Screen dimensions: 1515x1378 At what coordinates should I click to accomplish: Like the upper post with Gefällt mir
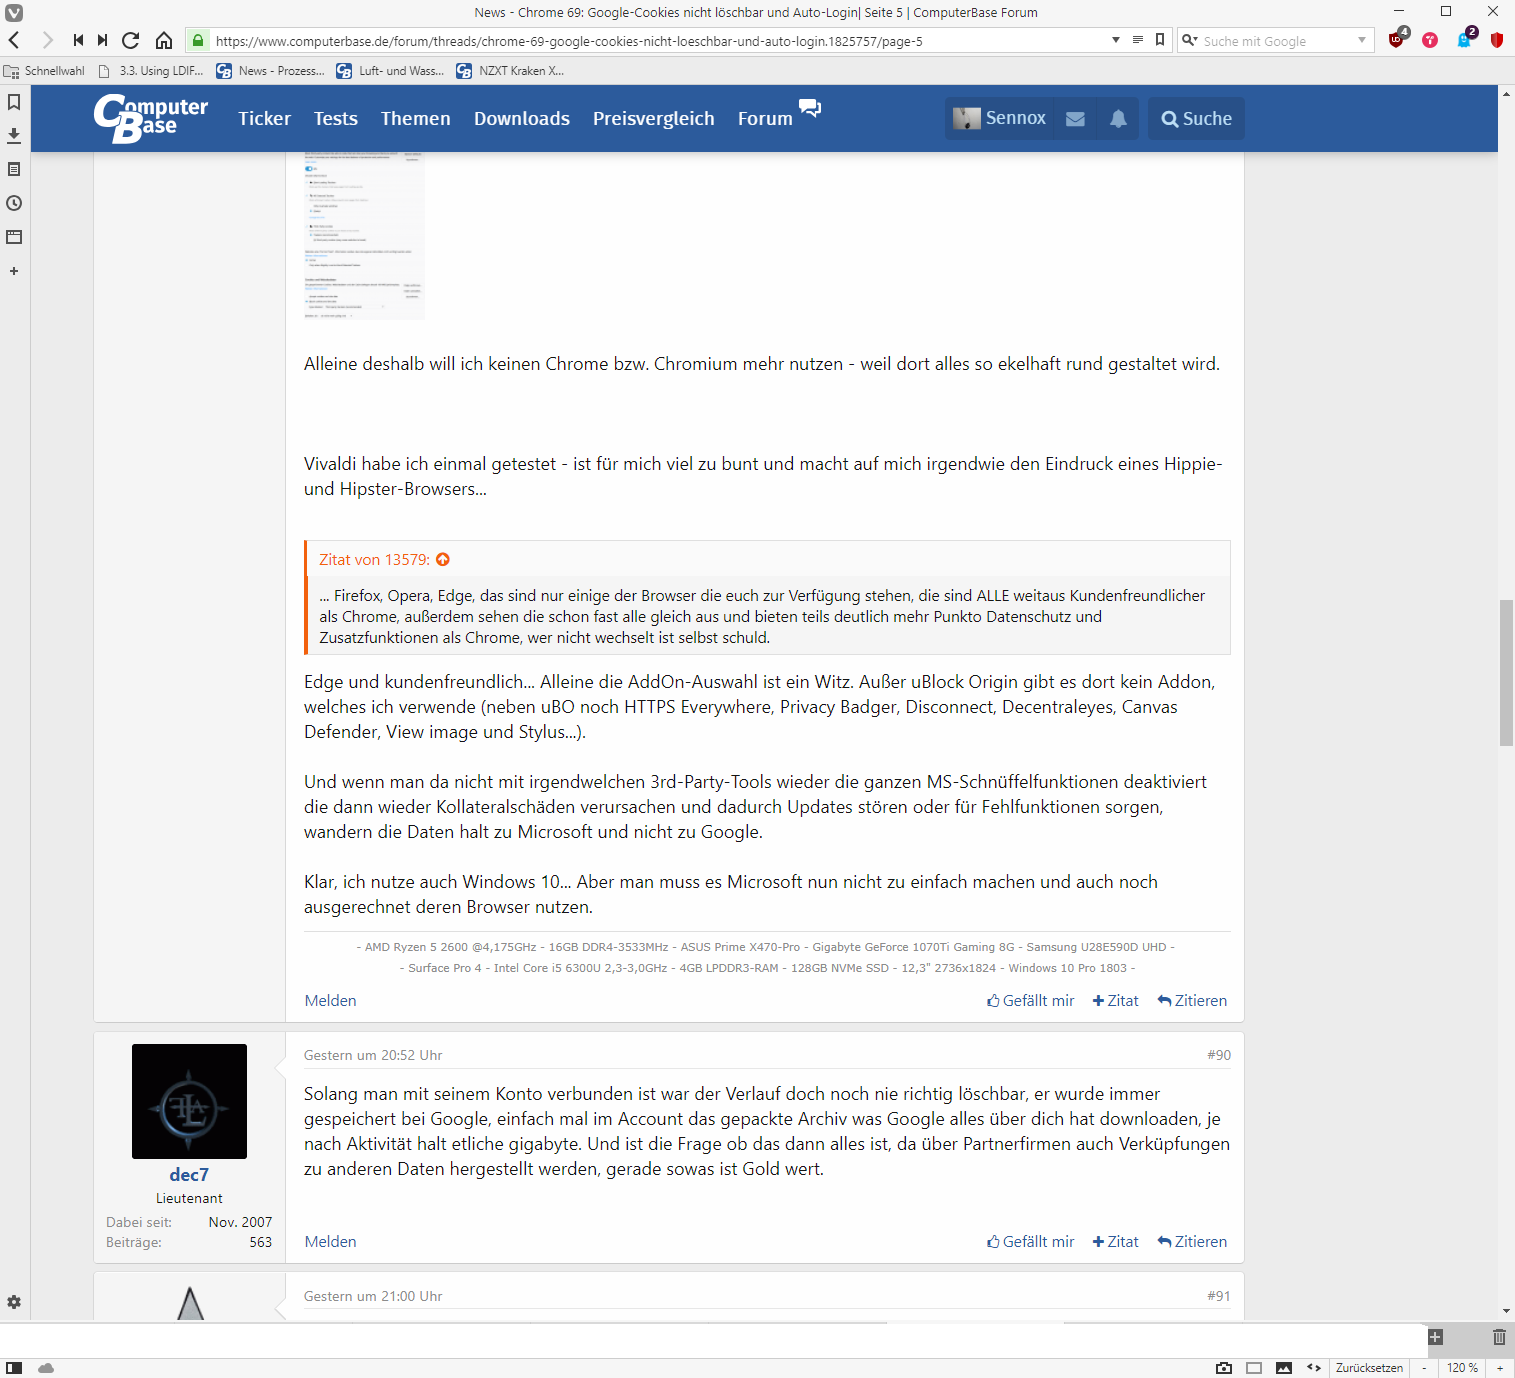click(x=1031, y=1001)
